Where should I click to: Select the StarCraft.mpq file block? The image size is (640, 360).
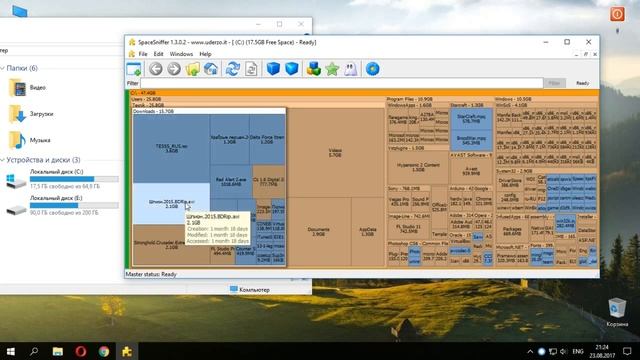click(x=471, y=119)
